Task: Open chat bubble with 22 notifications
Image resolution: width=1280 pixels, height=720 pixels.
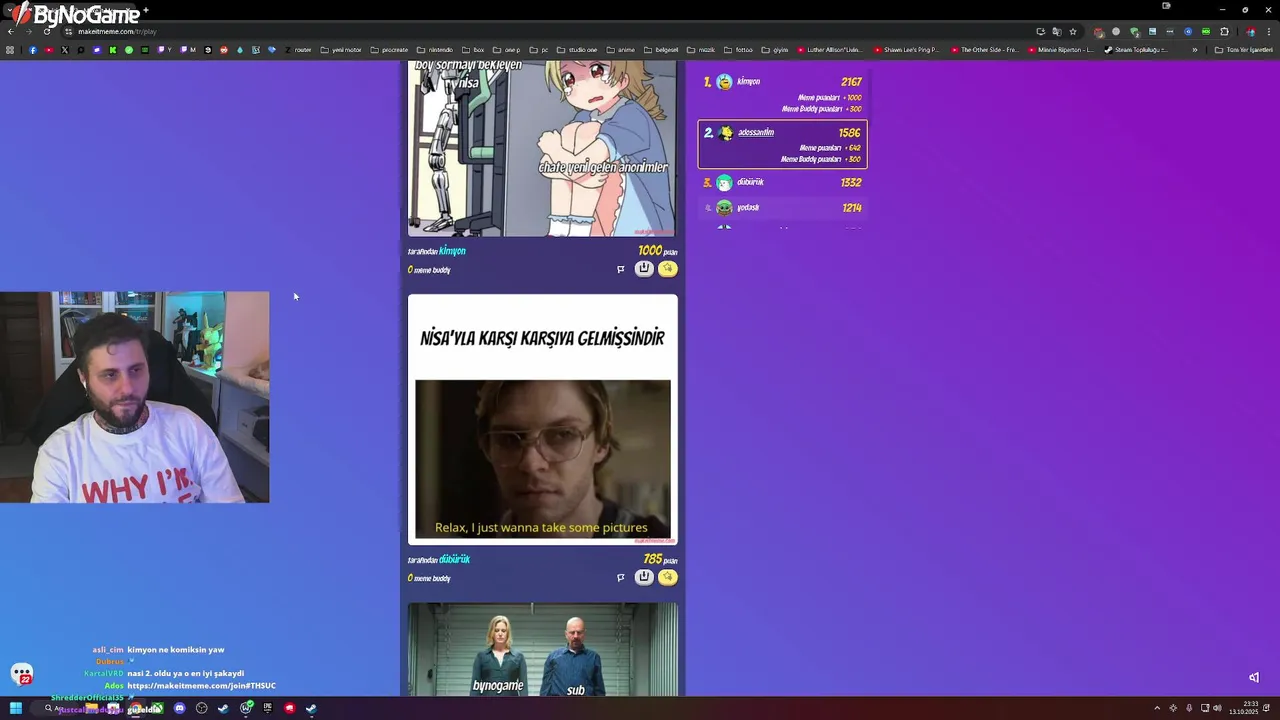Action: pos(22,675)
